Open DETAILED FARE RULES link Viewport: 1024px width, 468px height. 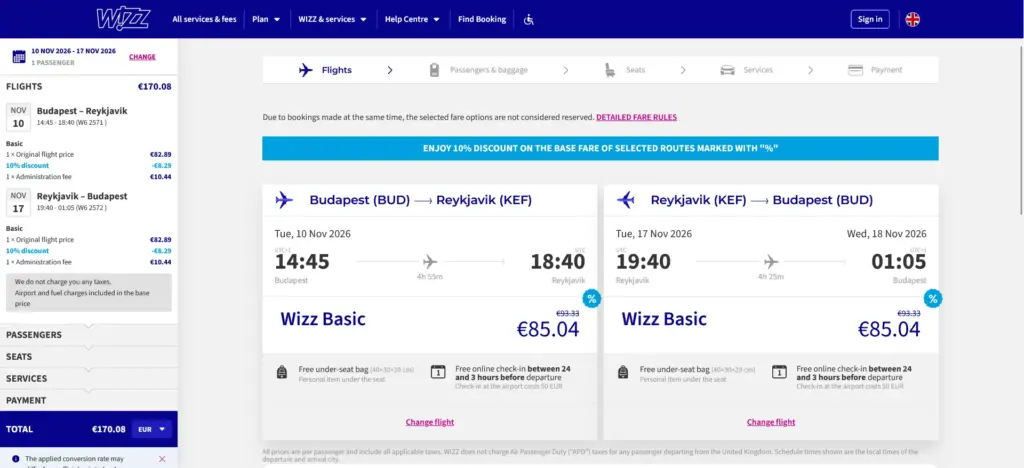[x=637, y=117]
